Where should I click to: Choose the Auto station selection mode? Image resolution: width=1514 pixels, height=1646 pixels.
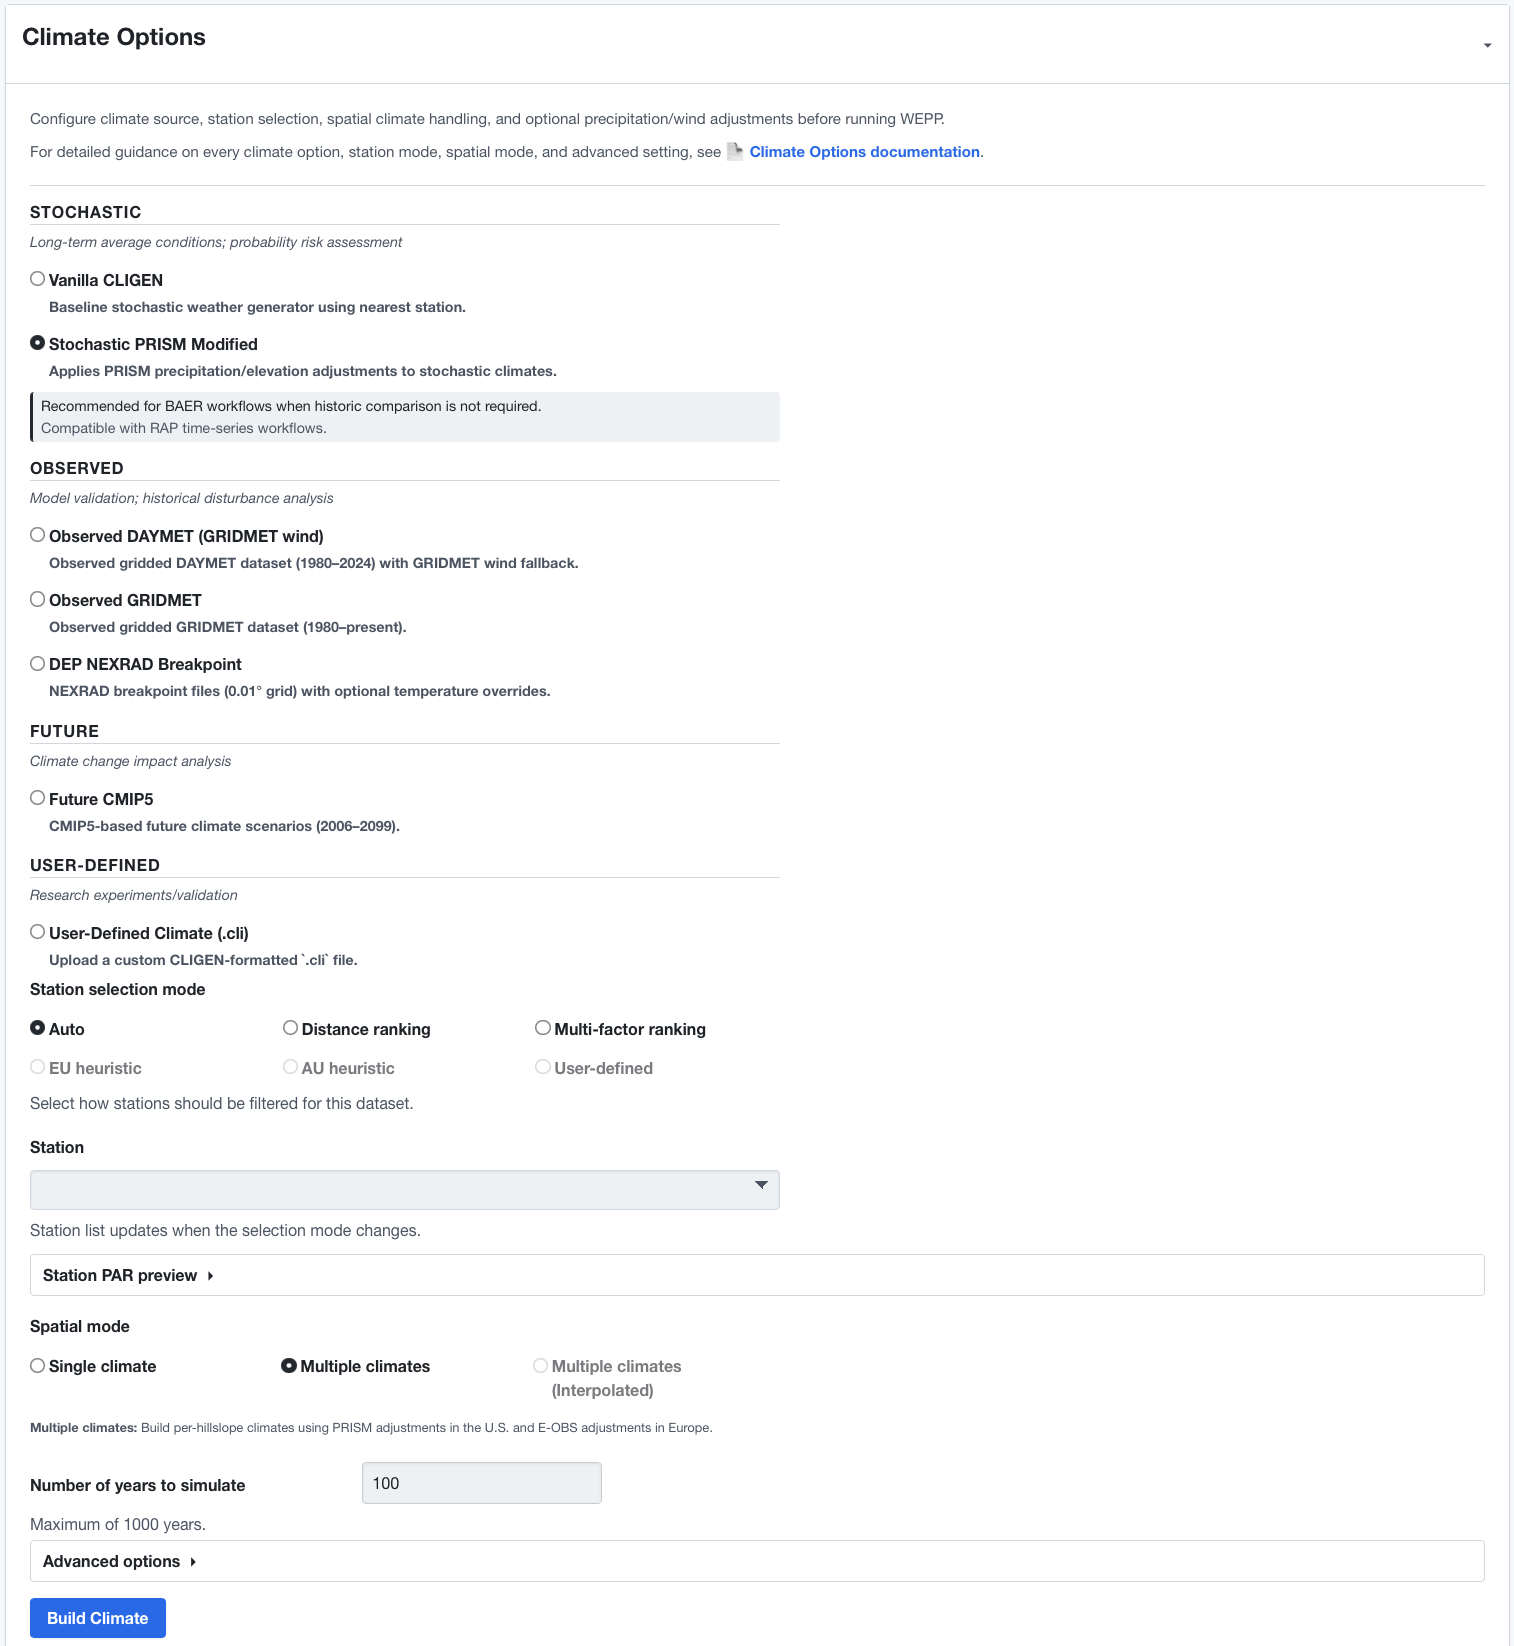pyautogui.click(x=38, y=1028)
